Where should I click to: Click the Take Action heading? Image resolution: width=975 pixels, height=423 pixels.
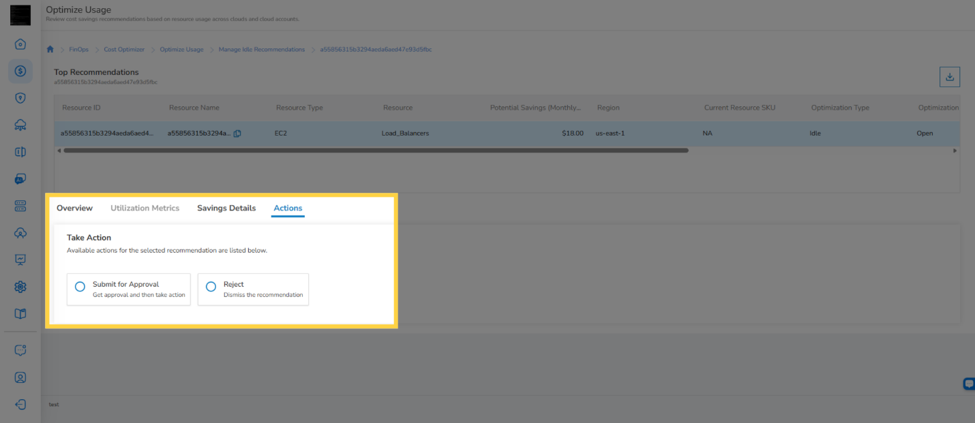89,238
